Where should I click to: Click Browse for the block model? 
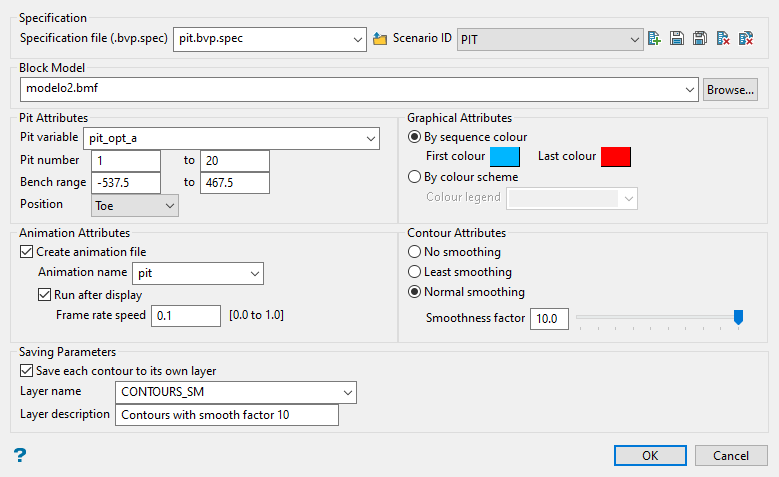730,89
